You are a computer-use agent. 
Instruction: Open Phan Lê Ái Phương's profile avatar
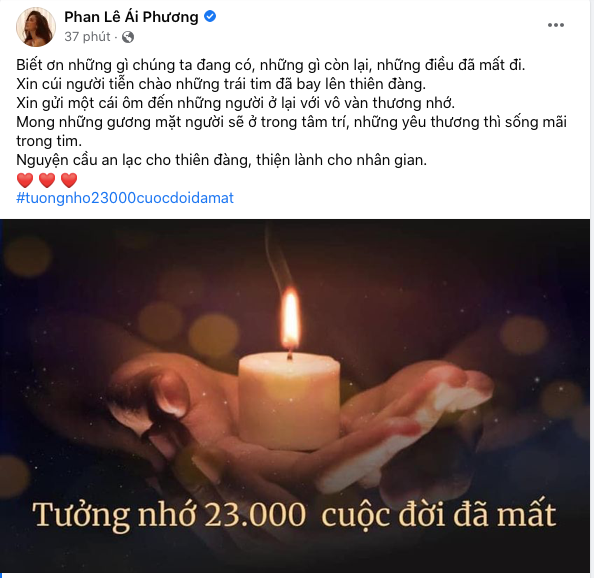click(x=36, y=27)
